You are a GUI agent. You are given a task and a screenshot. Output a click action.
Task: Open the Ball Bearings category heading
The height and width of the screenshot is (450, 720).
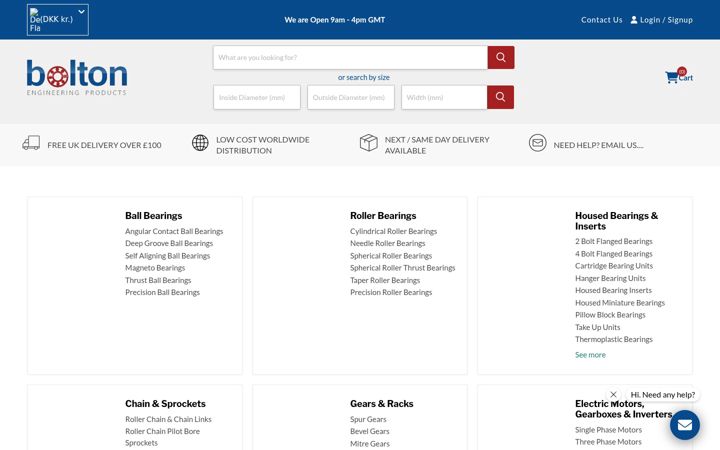click(x=153, y=215)
